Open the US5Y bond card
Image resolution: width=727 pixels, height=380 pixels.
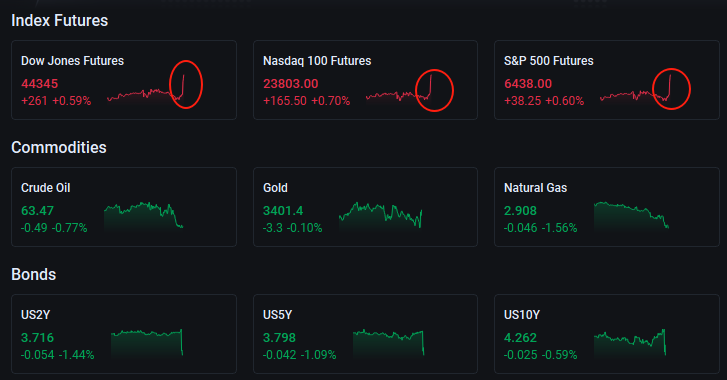365,334
